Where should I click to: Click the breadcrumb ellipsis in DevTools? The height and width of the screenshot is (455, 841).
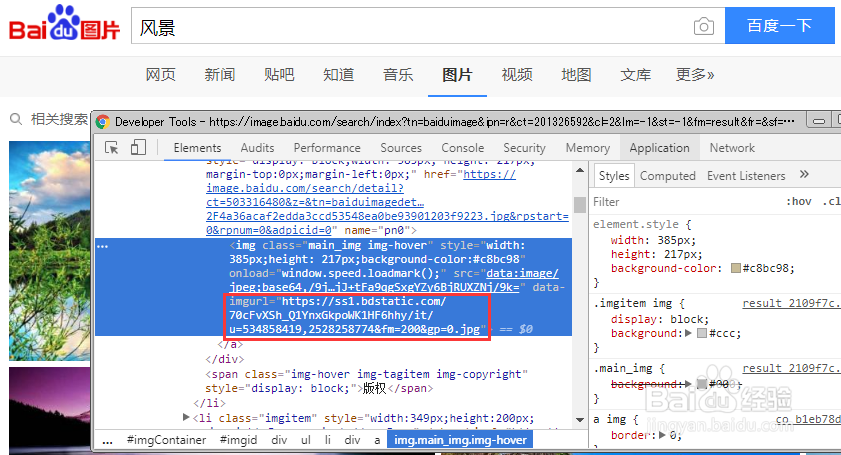point(107,441)
